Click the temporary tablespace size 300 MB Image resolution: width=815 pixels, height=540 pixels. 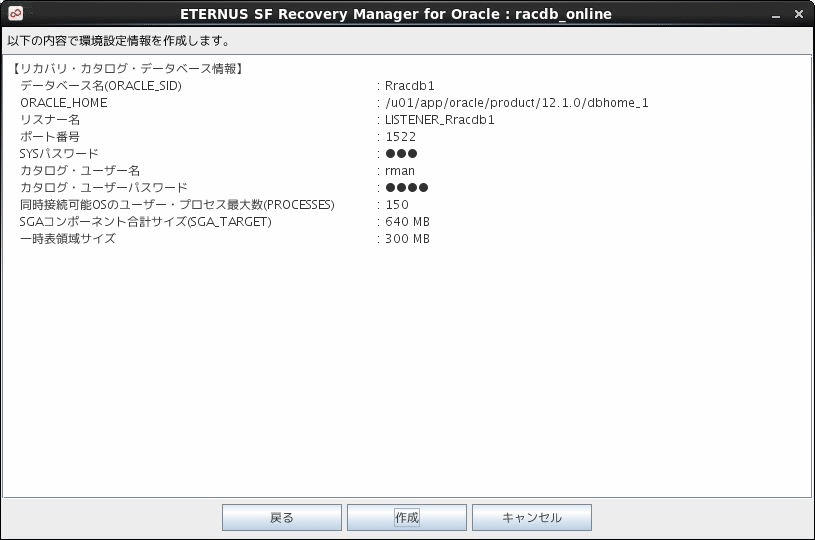tap(408, 239)
